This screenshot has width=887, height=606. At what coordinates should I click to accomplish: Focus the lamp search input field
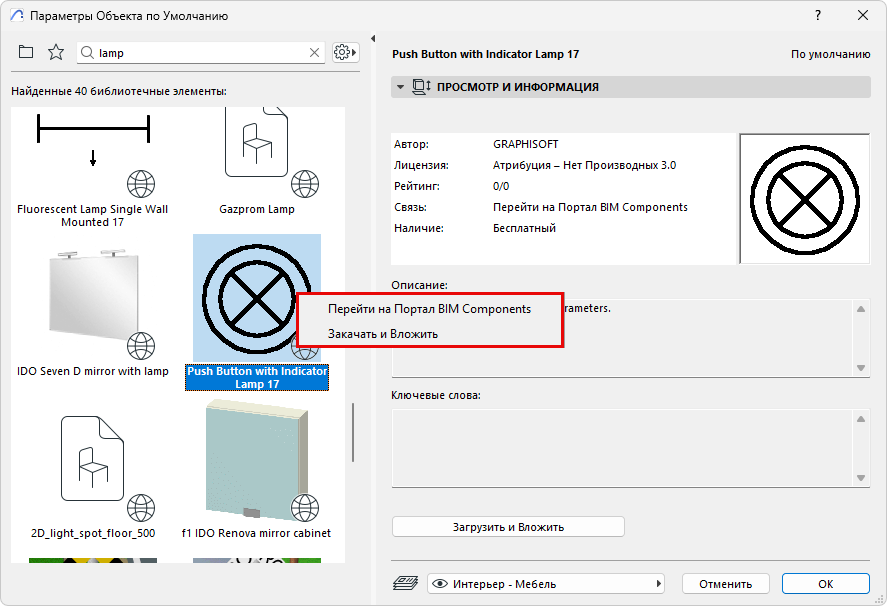[201, 53]
